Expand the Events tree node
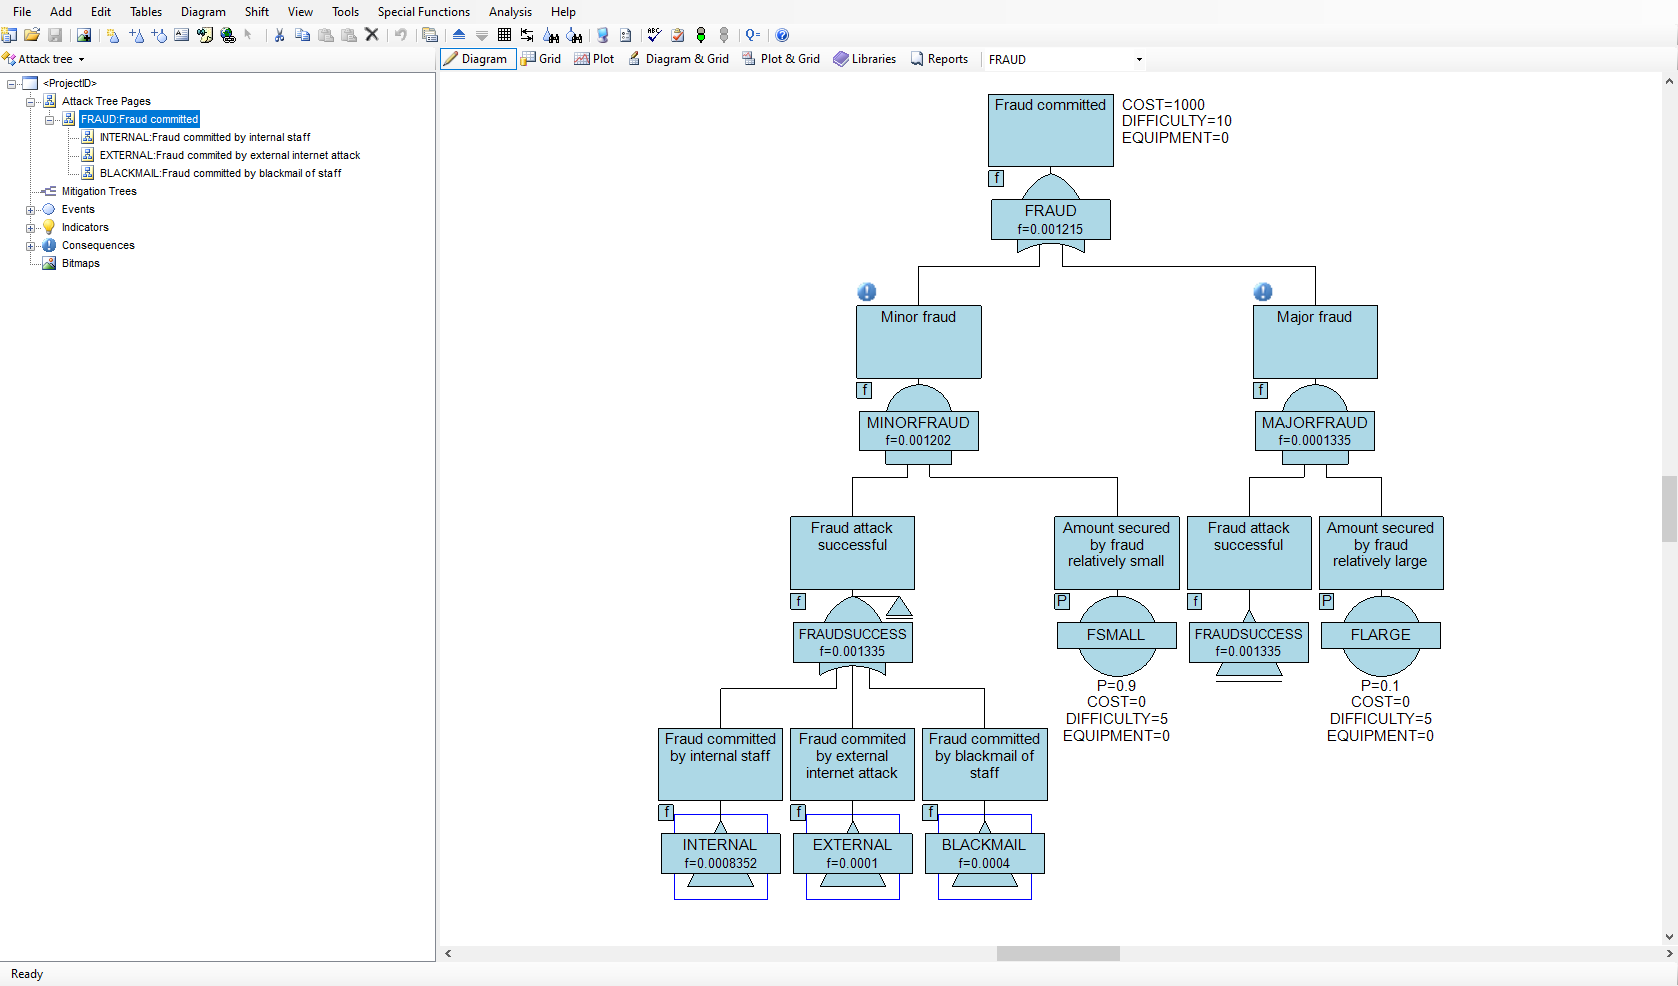This screenshot has width=1678, height=986. coord(30,210)
